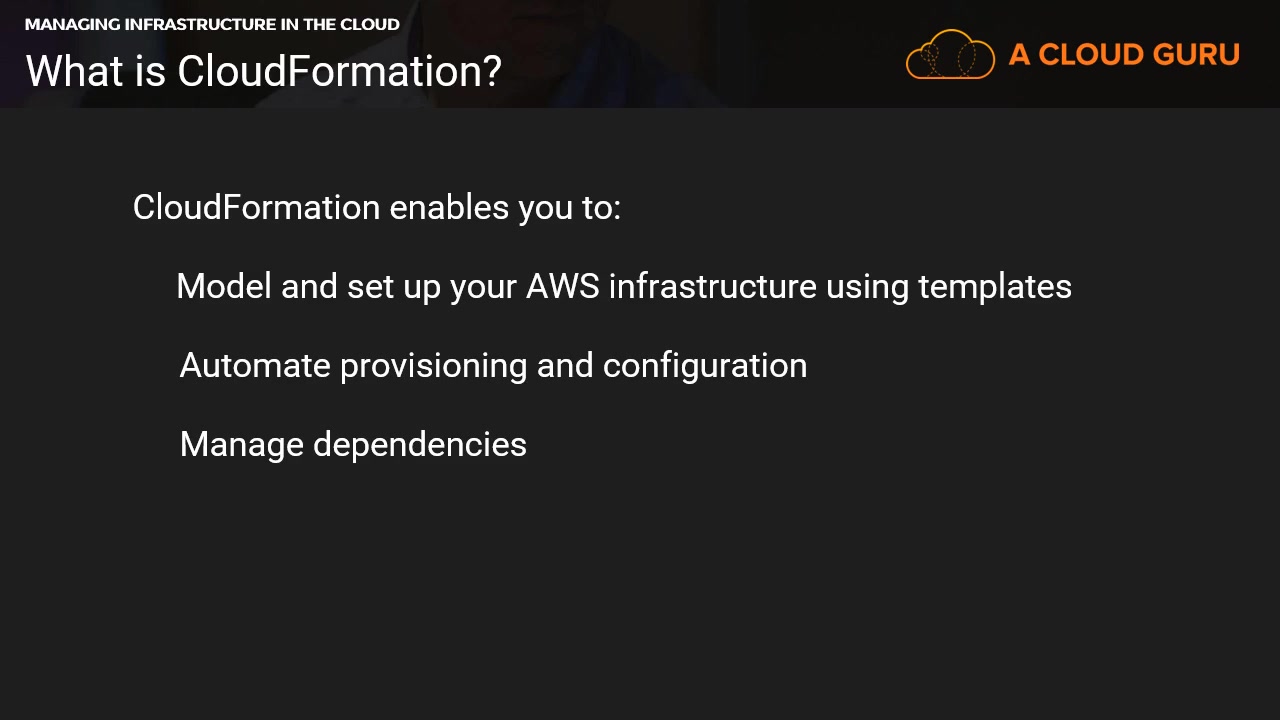This screenshot has height=720, width=1280.
Task: Click the word "provisioning" in the second bullet
Action: 434,366
